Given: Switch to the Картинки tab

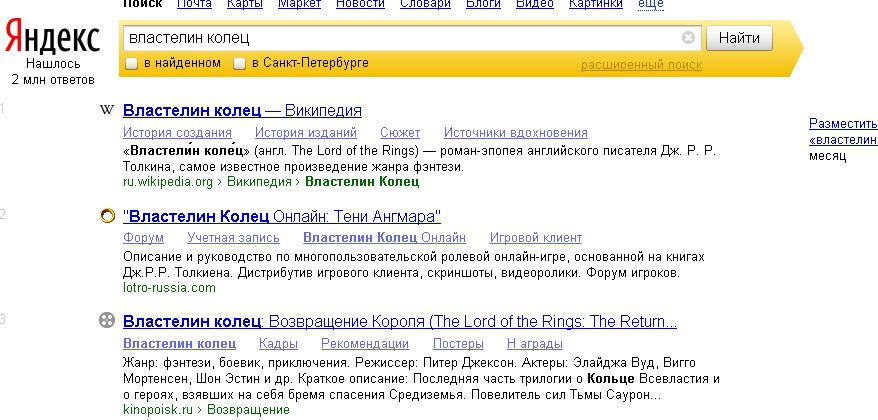Looking at the screenshot, I should [x=595, y=4].
